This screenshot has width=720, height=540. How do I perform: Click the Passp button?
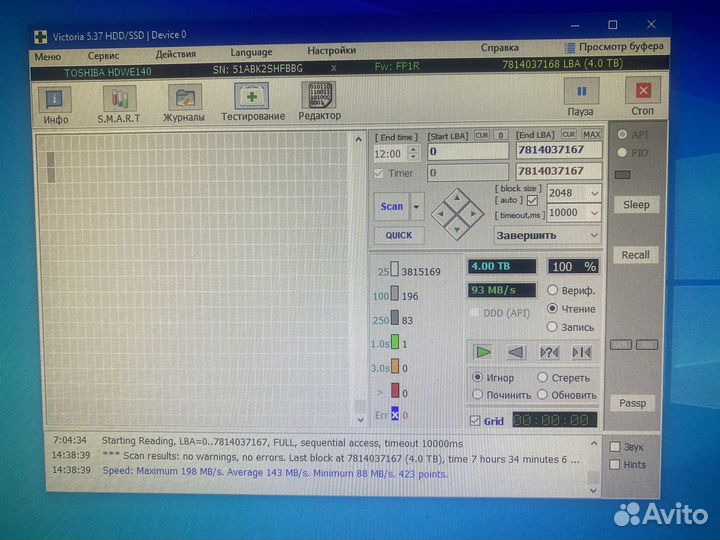coord(633,403)
